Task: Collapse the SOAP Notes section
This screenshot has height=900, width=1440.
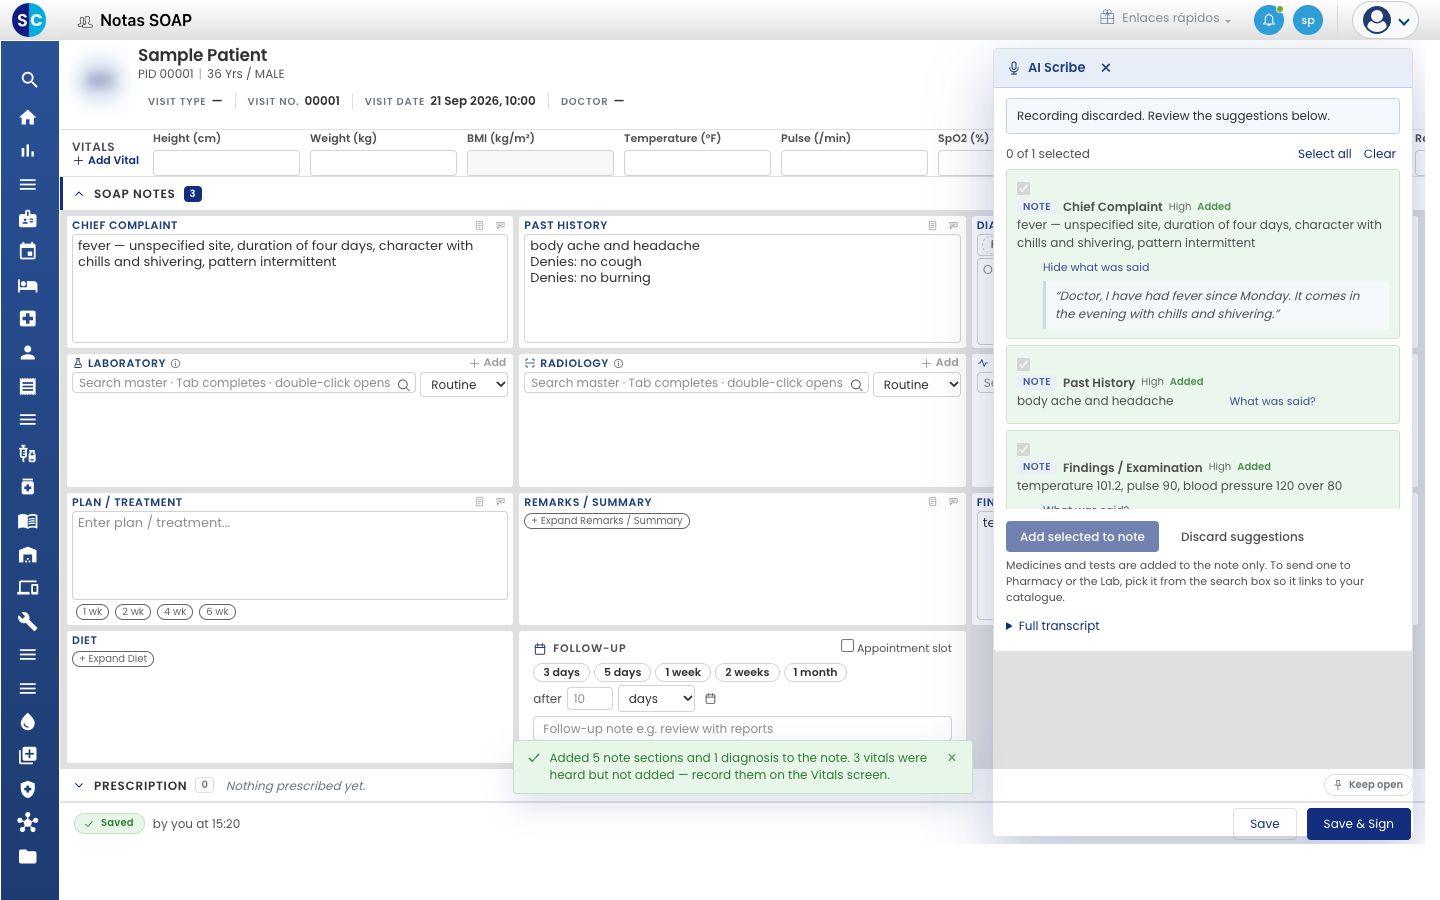Action: click(79, 194)
